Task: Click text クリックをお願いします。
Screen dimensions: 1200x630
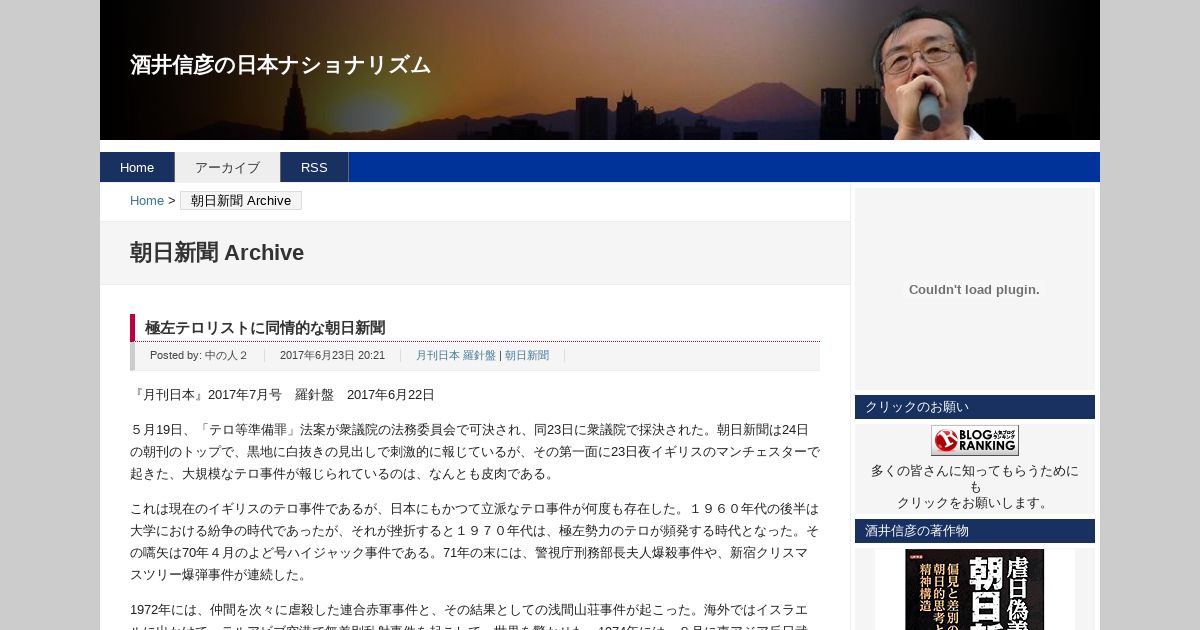Action: click(975, 503)
